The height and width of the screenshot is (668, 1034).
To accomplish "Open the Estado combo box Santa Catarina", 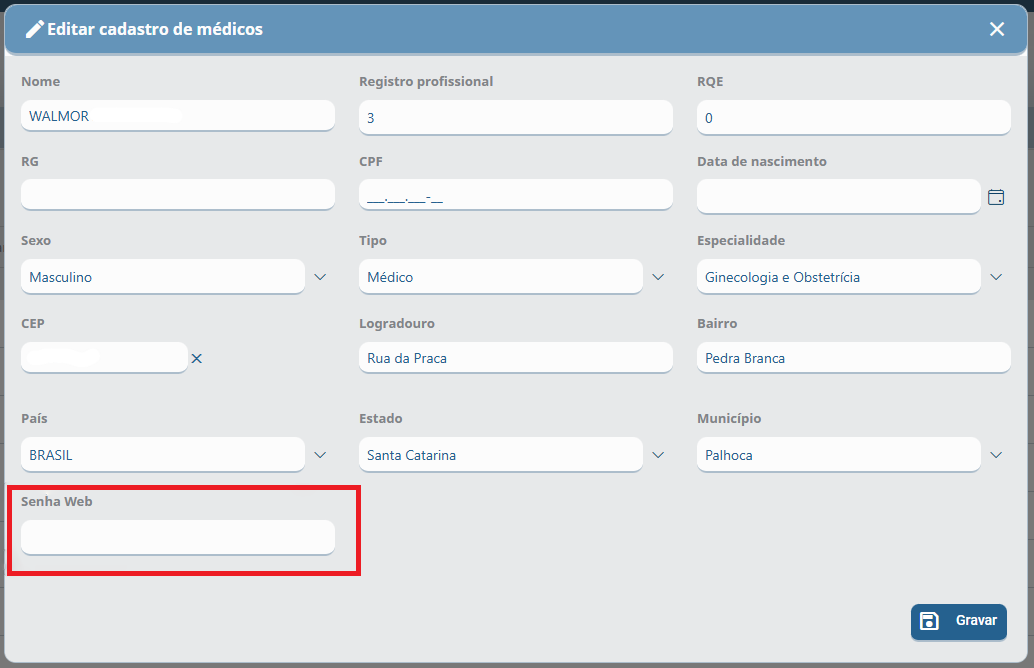I will (x=501, y=454).
